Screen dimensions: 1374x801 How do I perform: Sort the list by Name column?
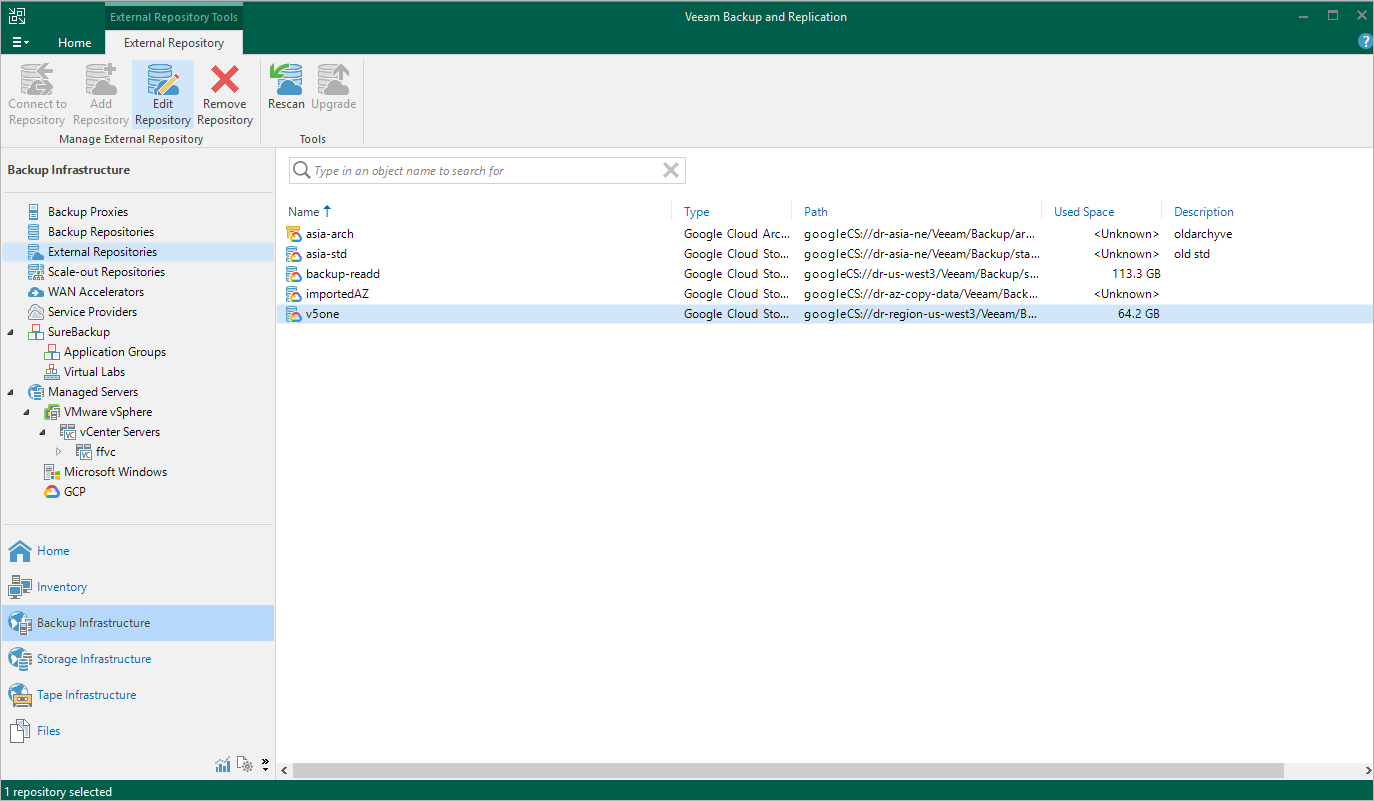pos(303,212)
